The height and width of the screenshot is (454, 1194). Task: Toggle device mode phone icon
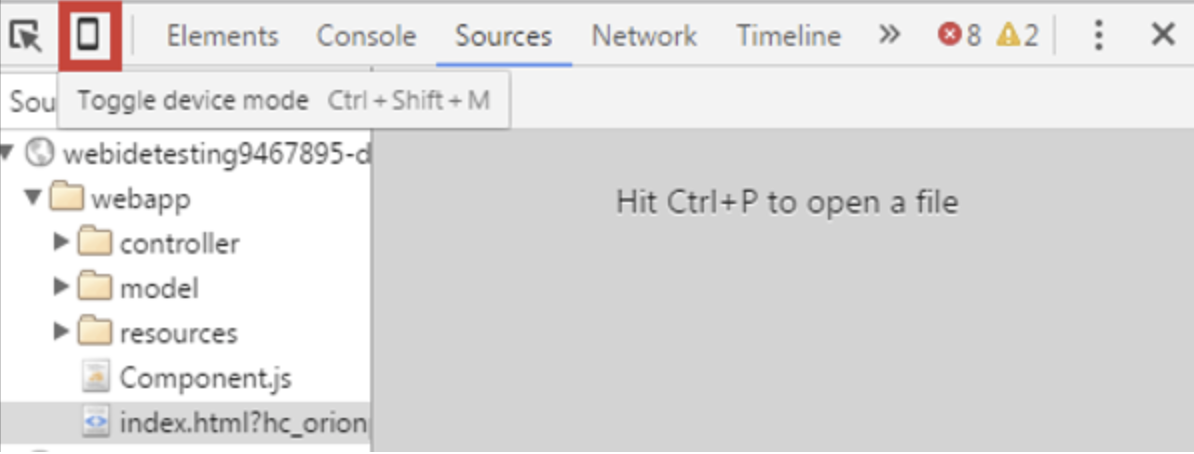click(90, 35)
